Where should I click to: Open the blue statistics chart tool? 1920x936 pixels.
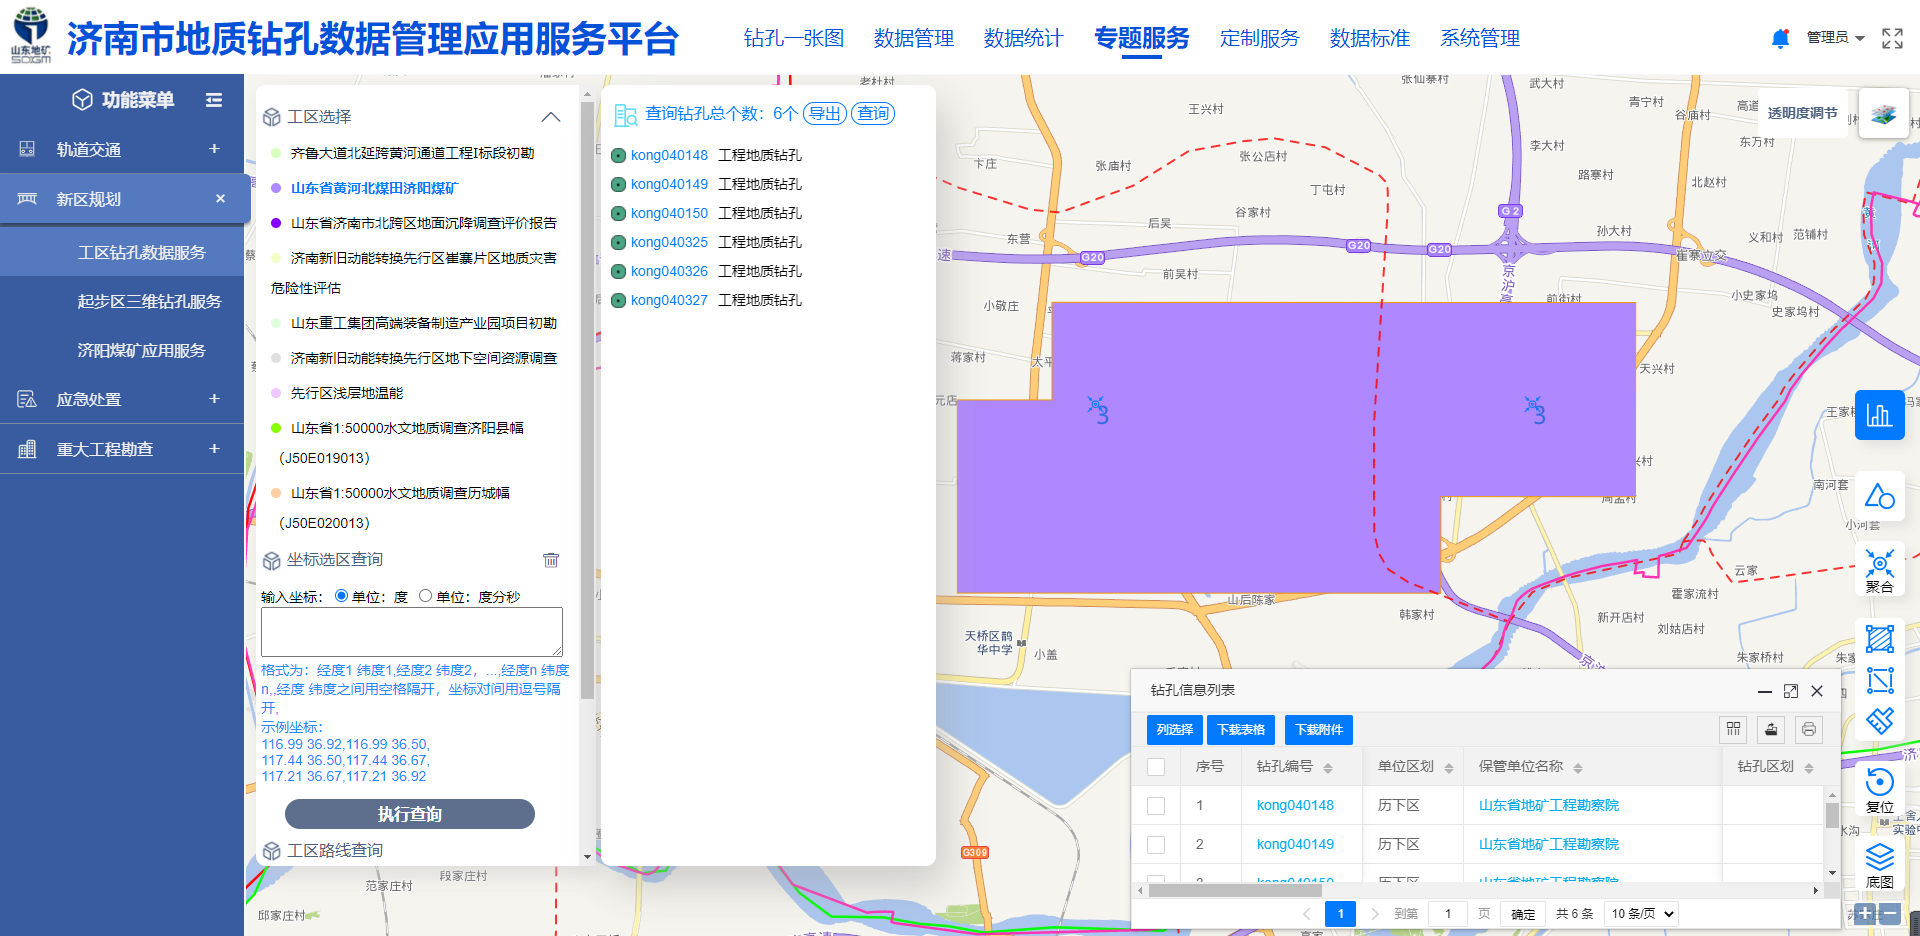[1879, 415]
